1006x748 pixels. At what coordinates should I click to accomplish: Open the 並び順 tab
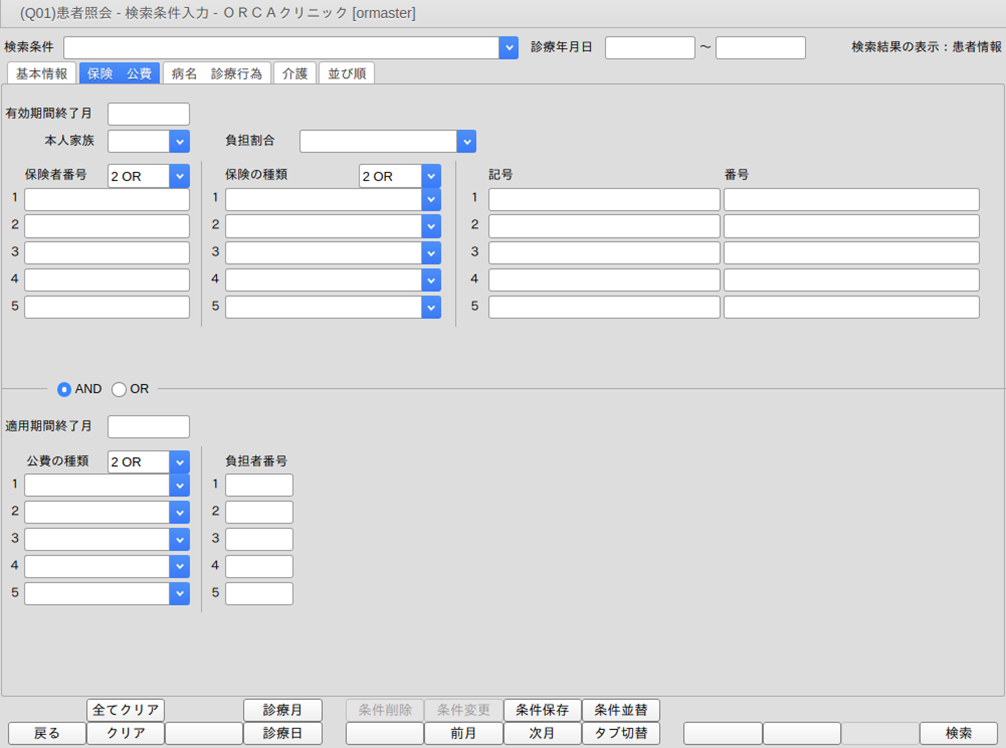(x=346, y=73)
